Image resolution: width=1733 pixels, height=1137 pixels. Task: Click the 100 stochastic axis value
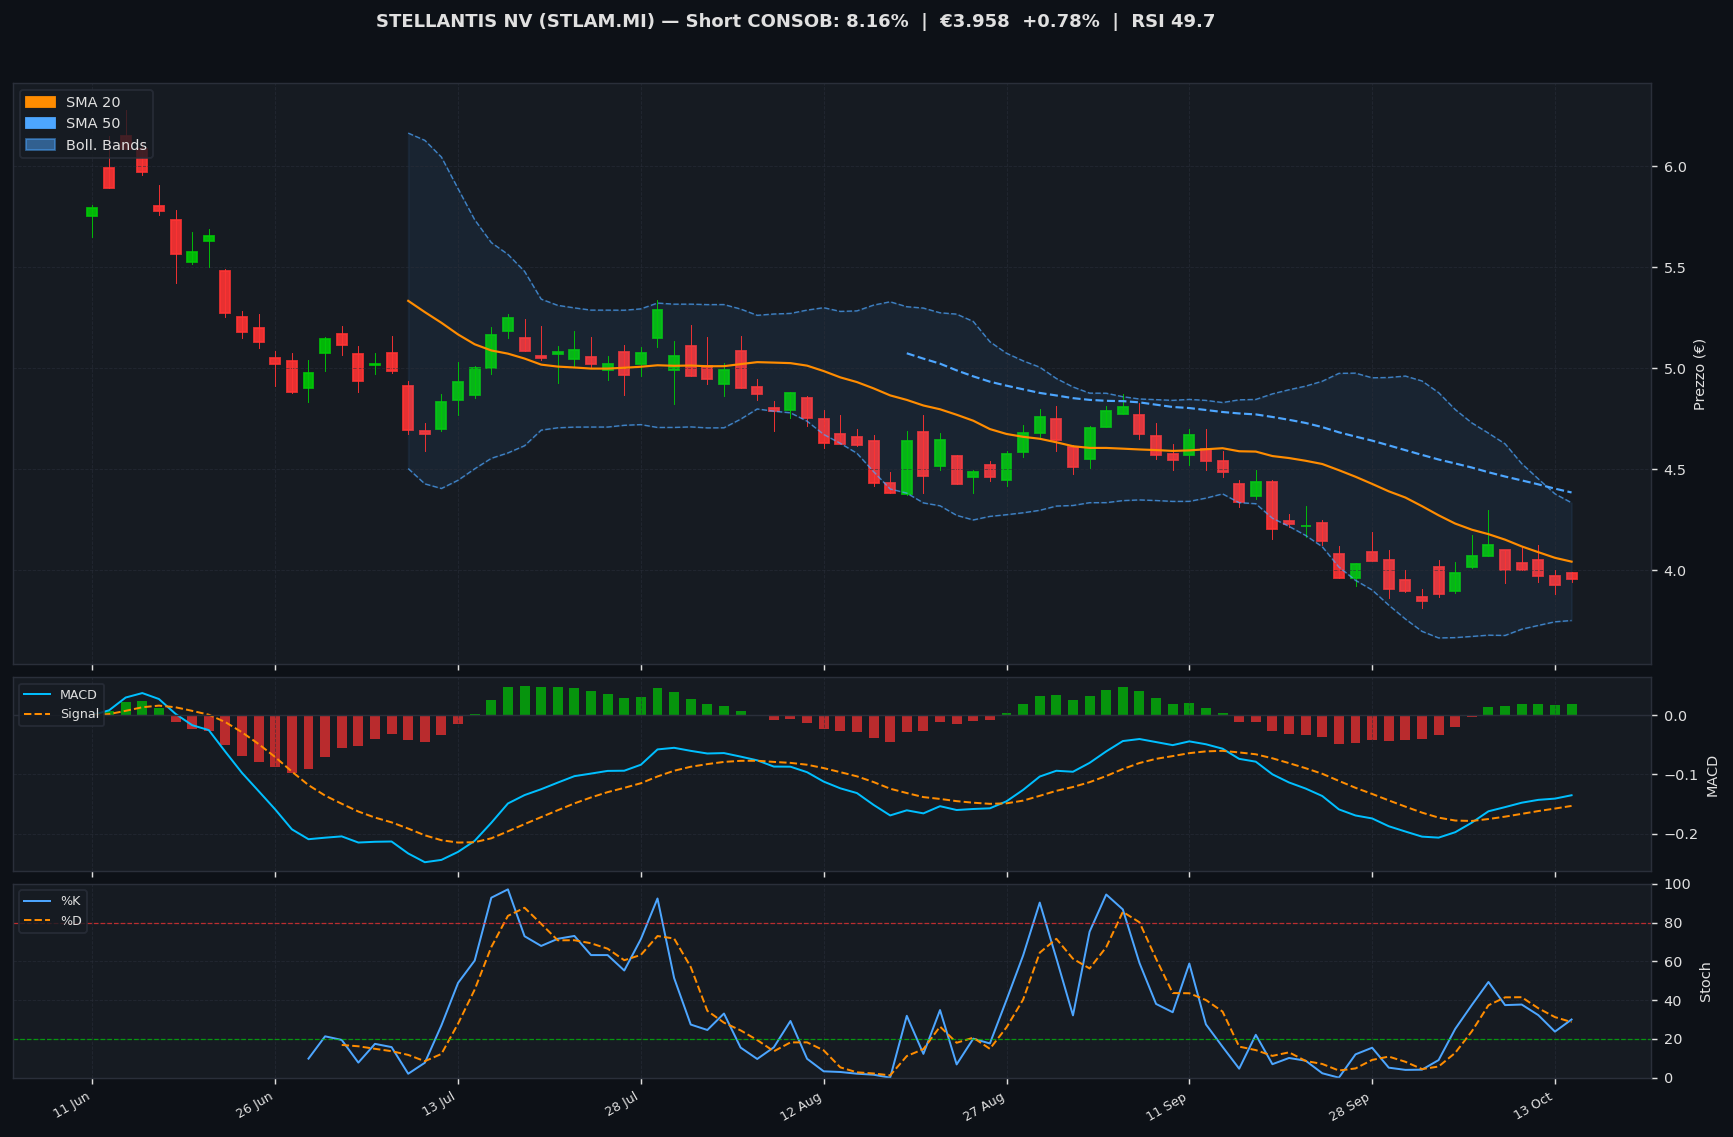pos(1678,884)
